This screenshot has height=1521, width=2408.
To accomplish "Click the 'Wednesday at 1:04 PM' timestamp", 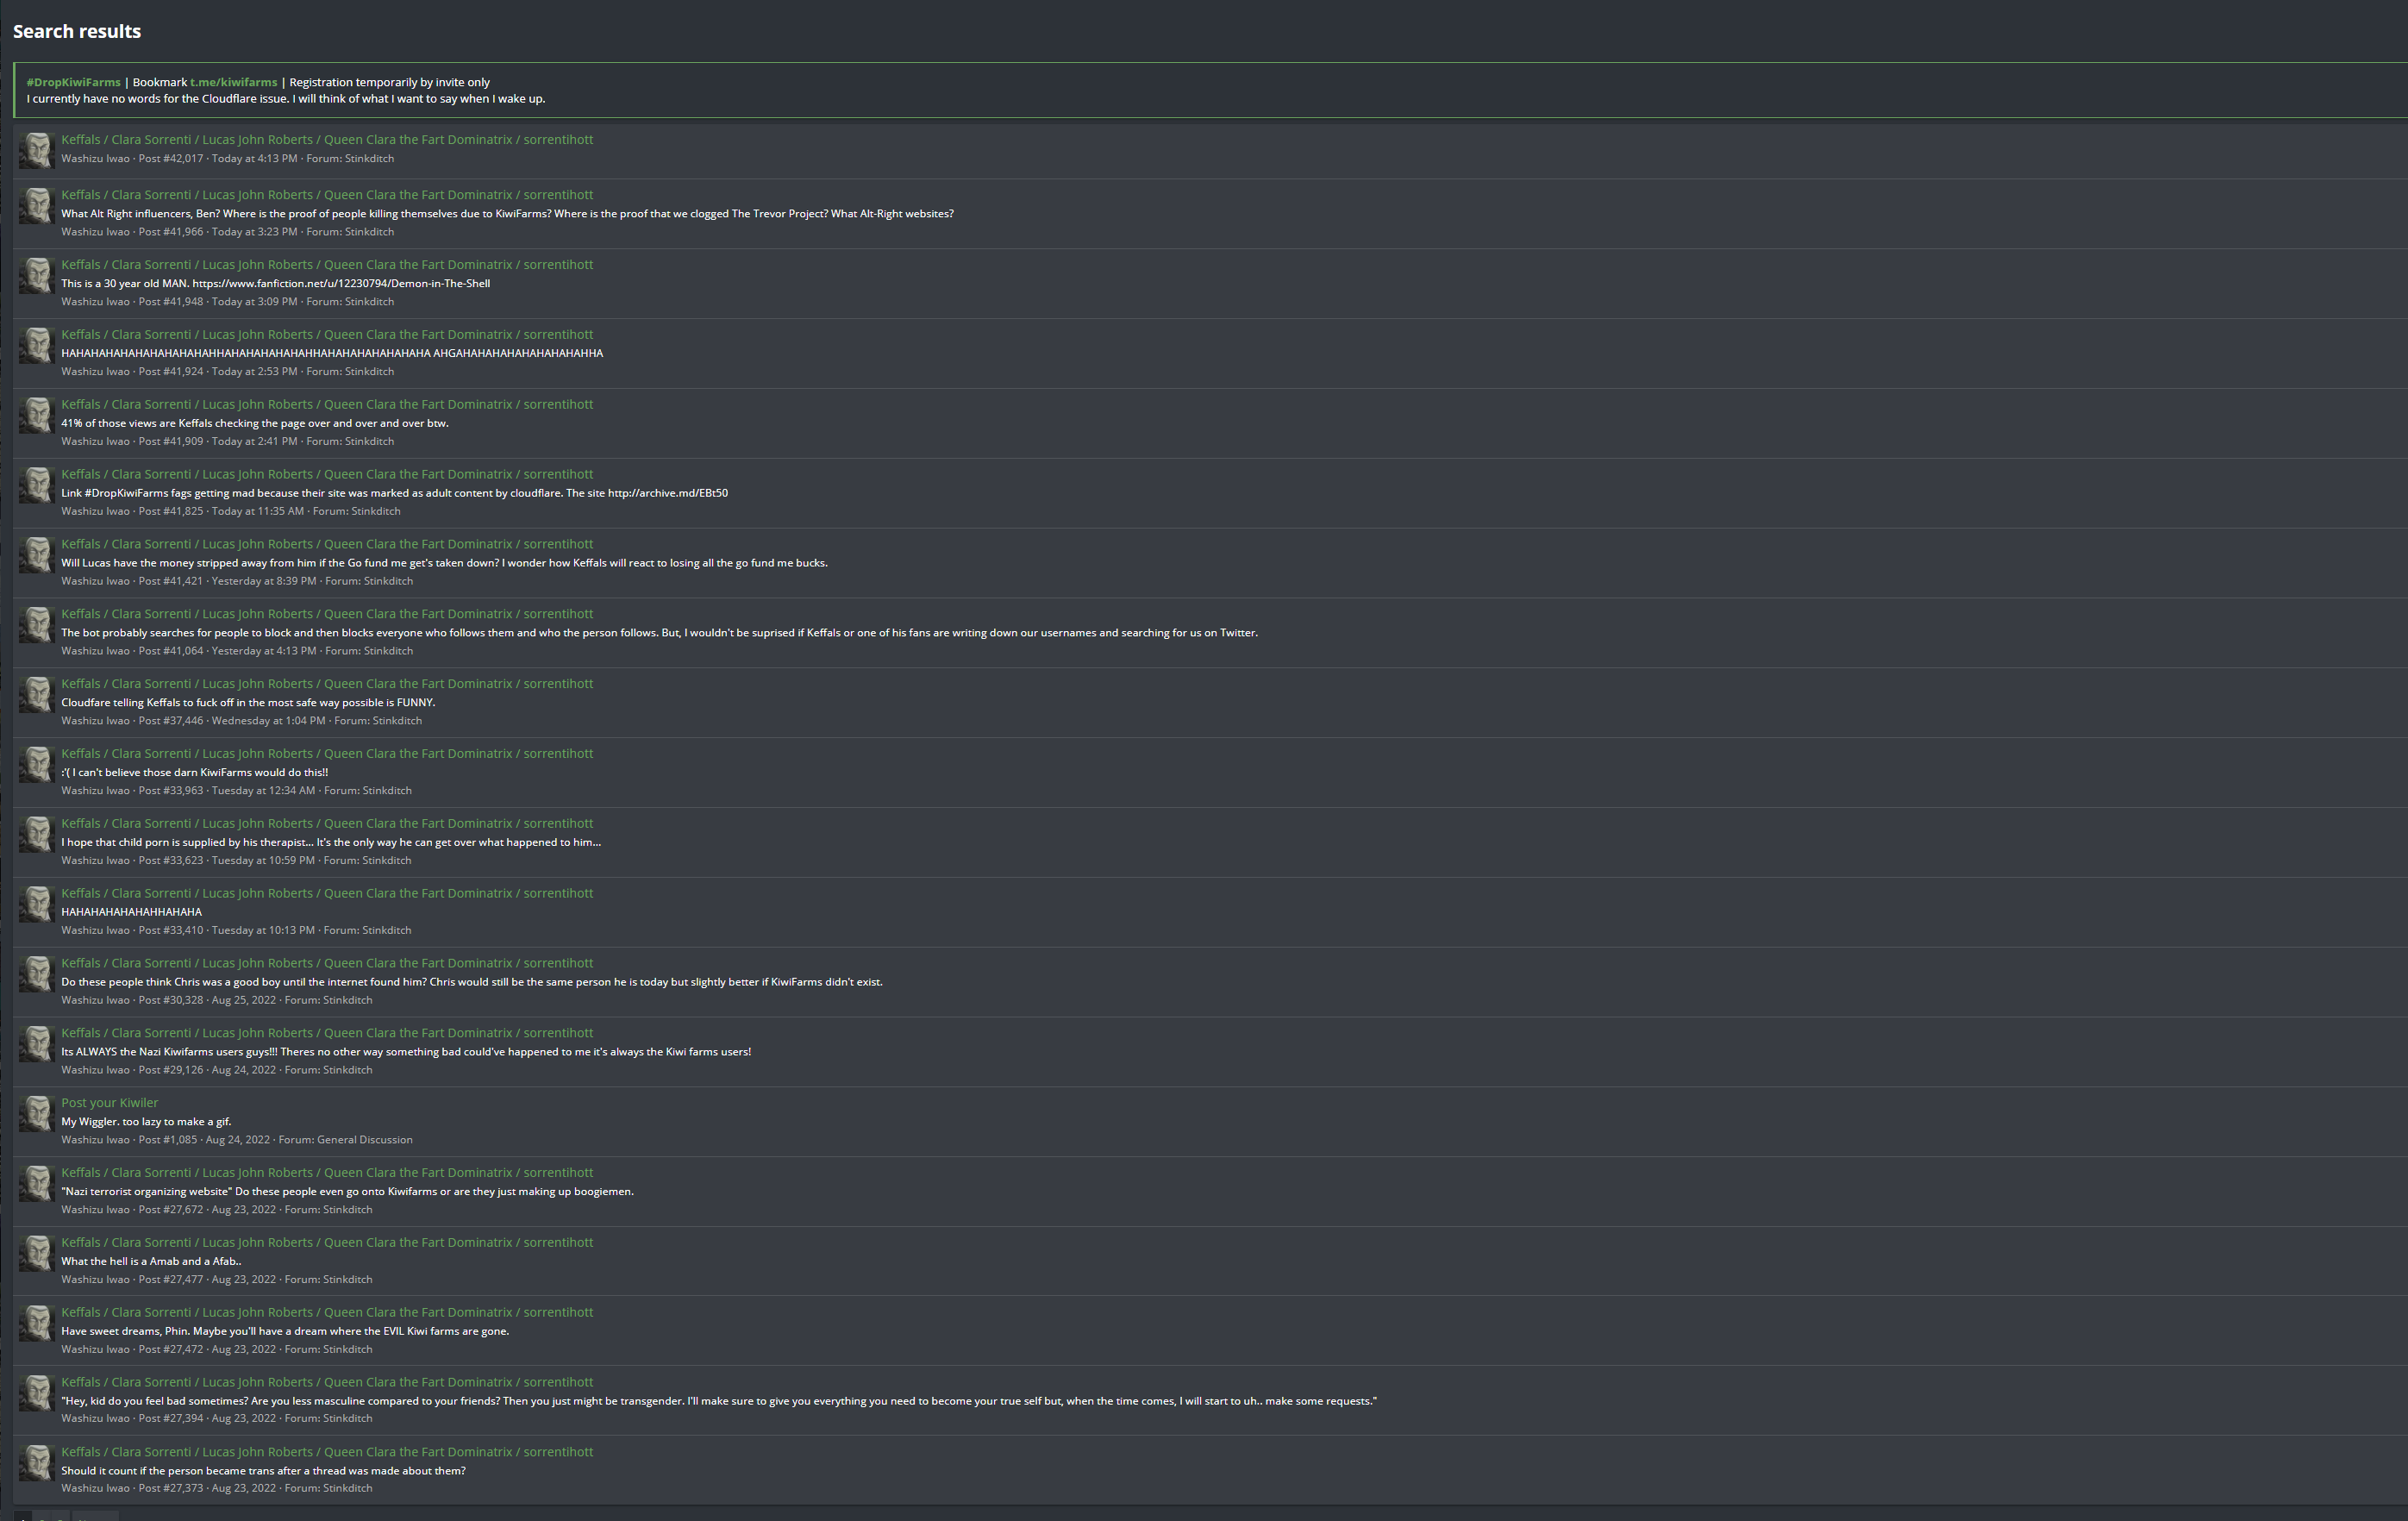I will [x=269, y=721].
